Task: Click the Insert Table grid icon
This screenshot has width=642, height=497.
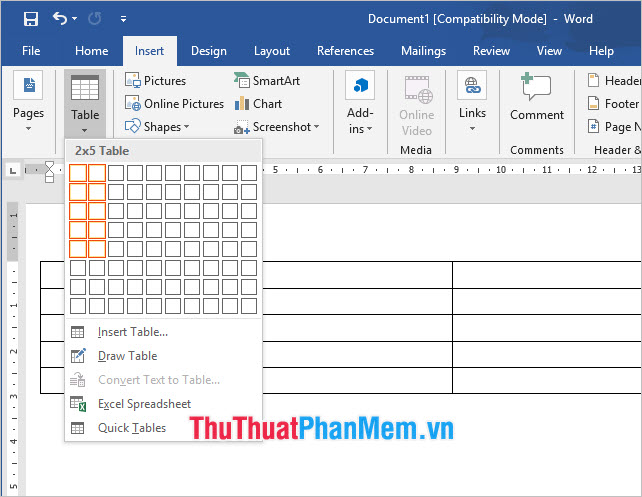Action: [77, 332]
